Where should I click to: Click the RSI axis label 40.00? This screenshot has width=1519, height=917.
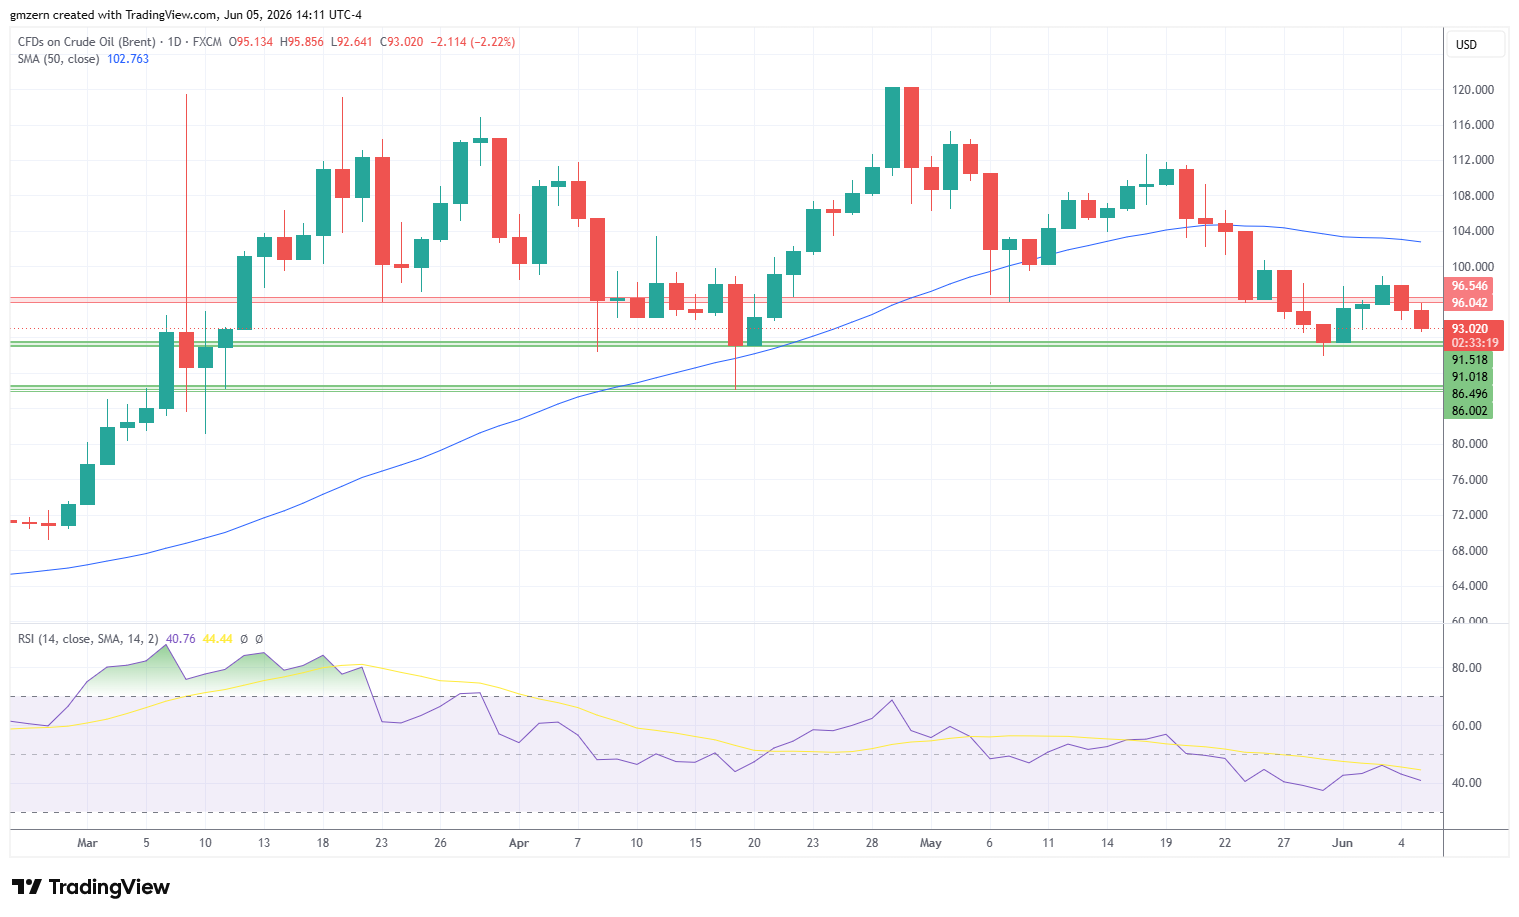click(x=1467, y=783)
